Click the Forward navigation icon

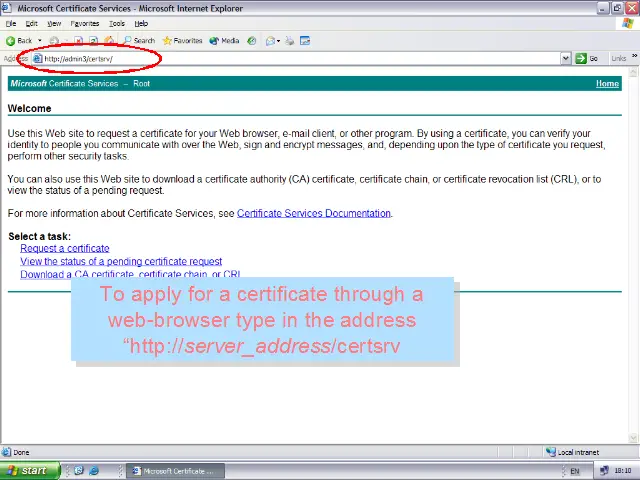tap(54, 40)
